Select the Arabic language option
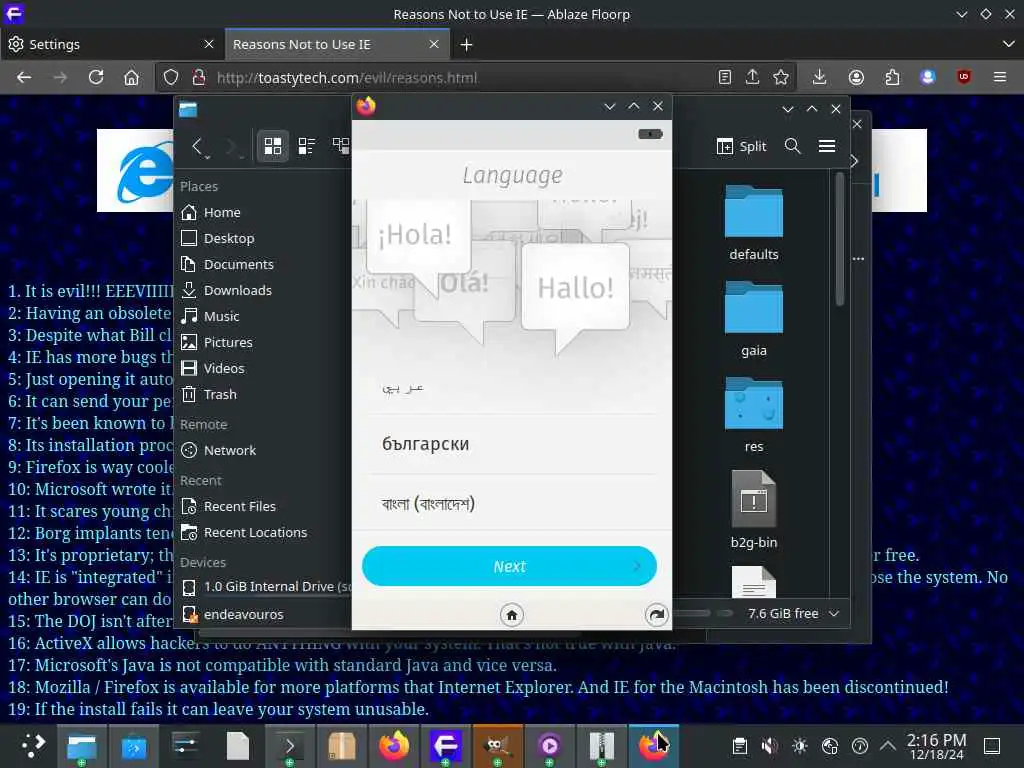The height and width of the screenshot is (768, 1024). [x=511, y=389]
